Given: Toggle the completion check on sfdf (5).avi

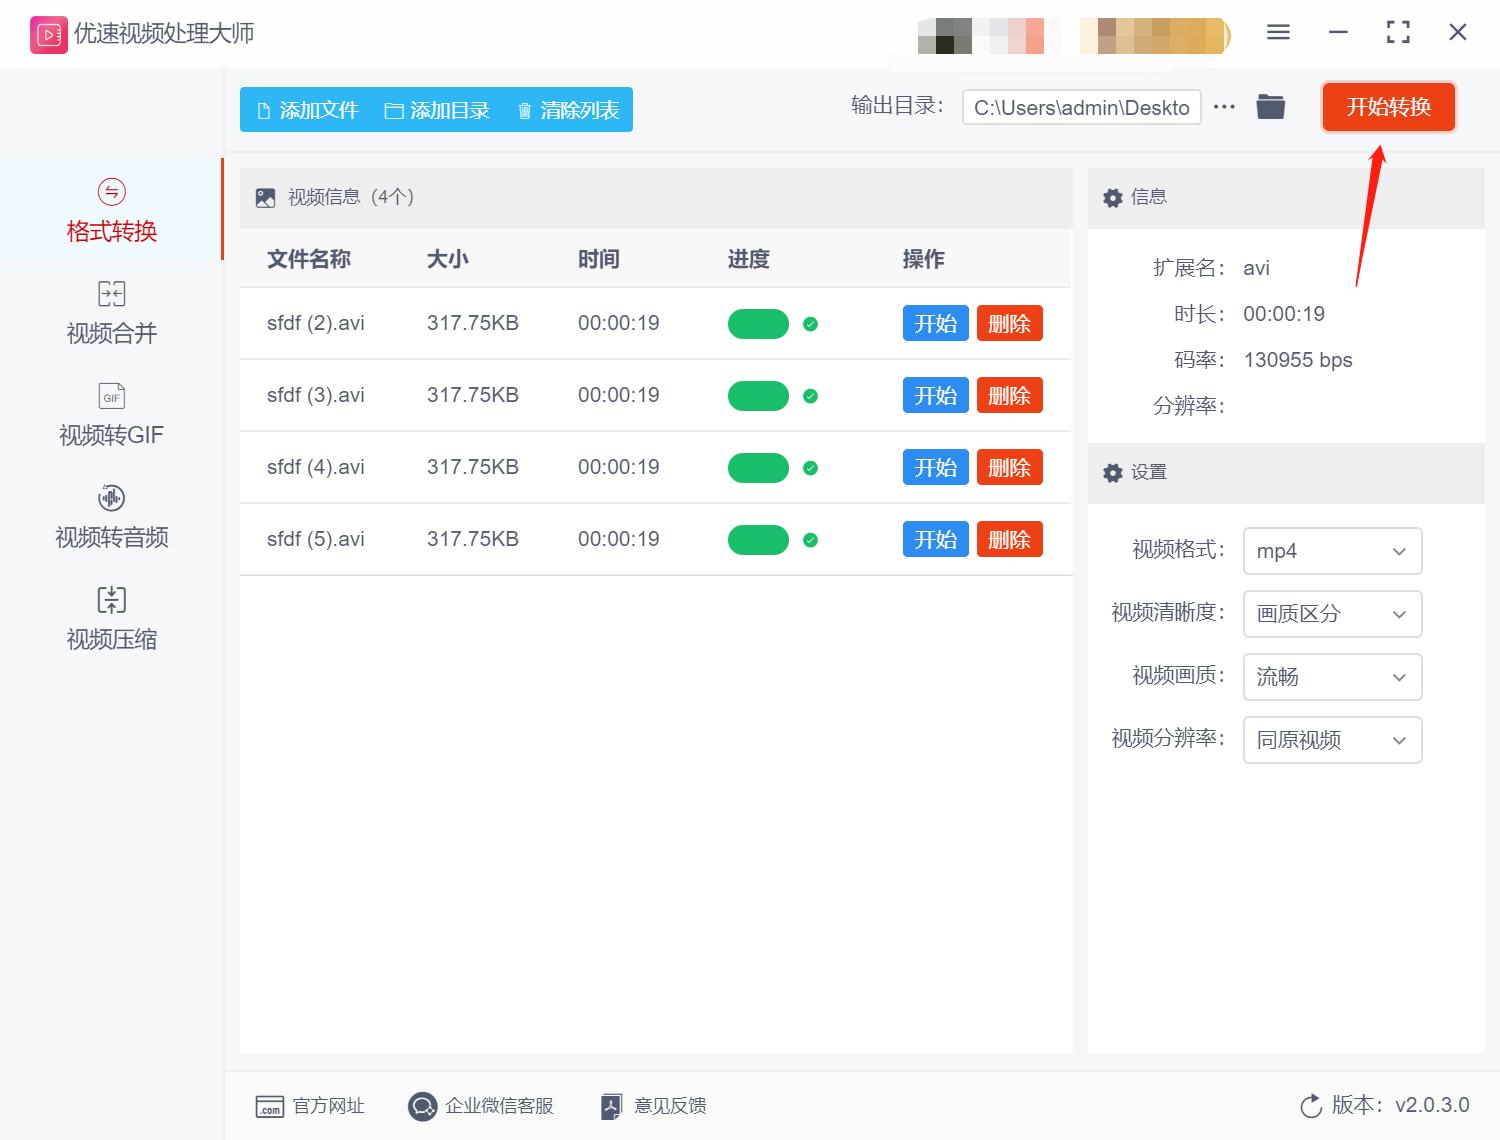Looking at the screenshot, I should (x=811, y=539).
